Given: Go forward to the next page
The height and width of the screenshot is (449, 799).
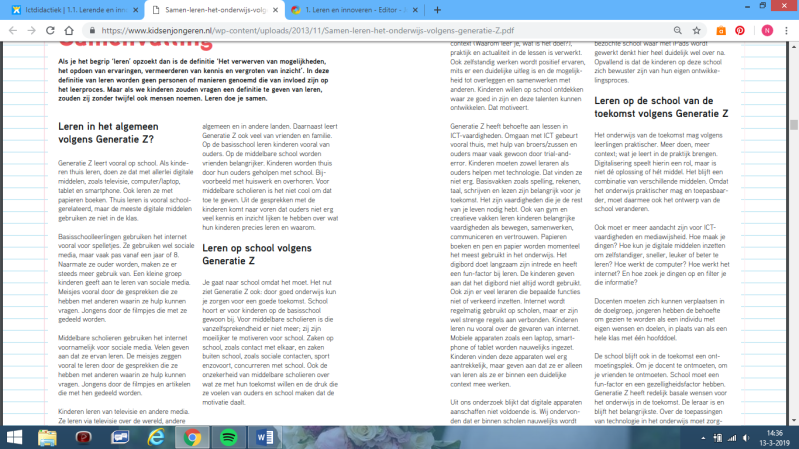Looking at the screenshot, I should tap(32, 31).
